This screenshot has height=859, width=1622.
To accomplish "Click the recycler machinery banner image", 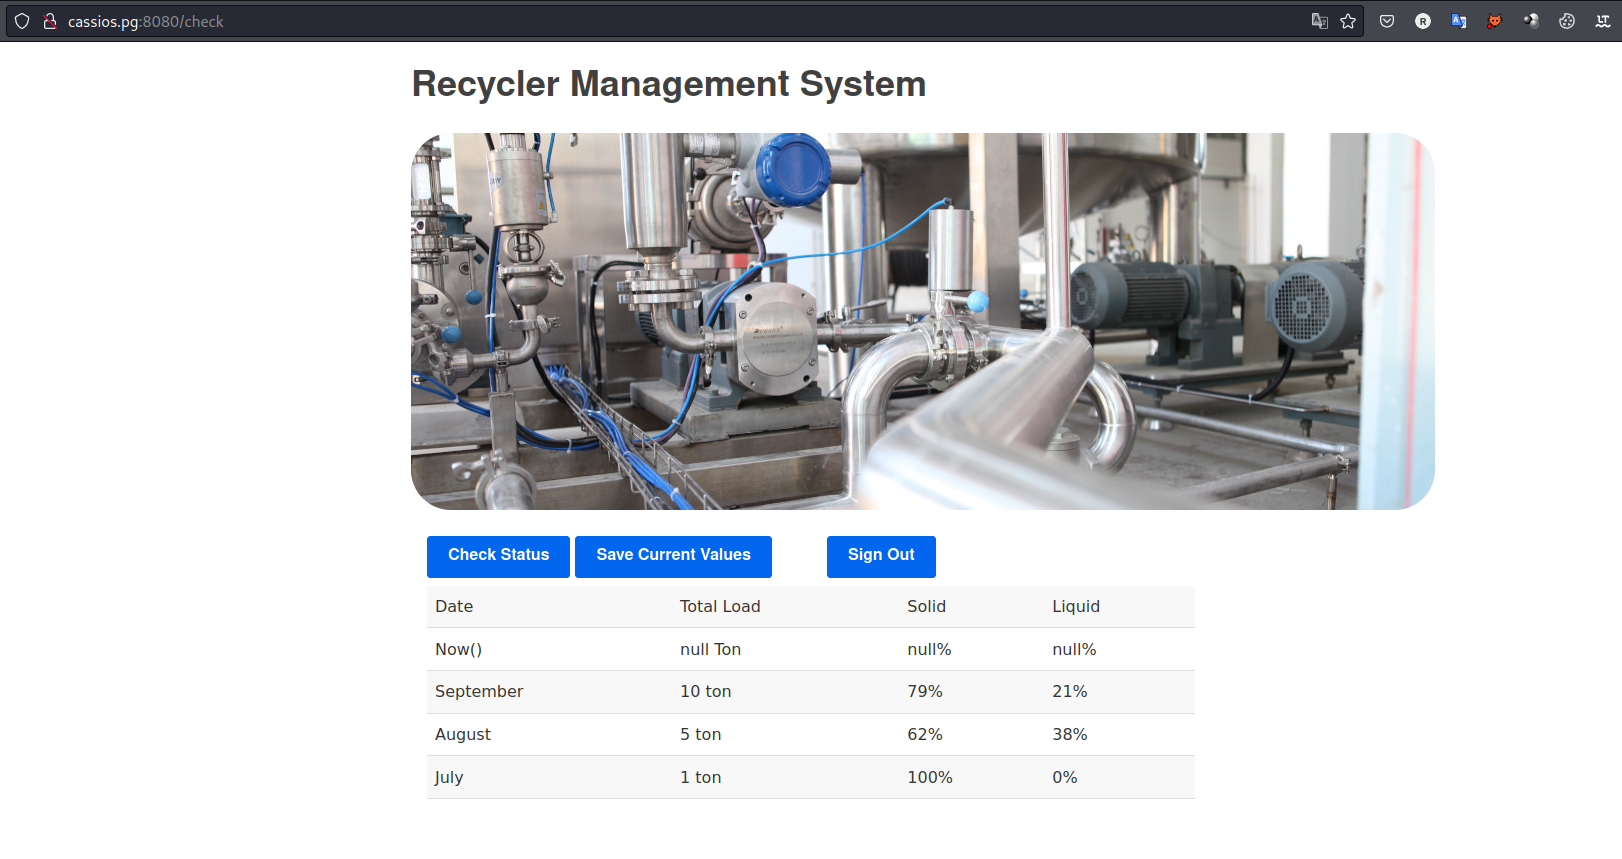I will (922, 321).
